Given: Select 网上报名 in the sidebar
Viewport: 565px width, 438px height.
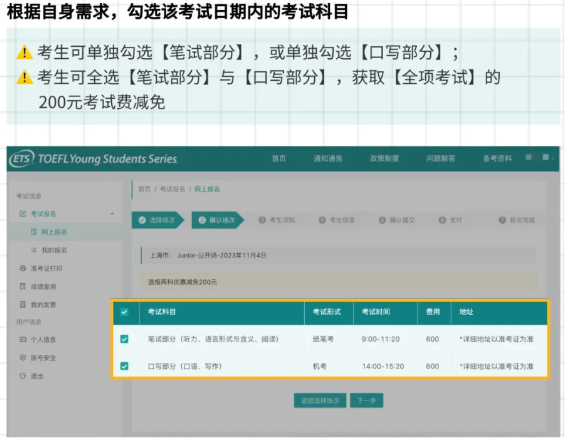Looking at the screenshot, I should 54,232.
